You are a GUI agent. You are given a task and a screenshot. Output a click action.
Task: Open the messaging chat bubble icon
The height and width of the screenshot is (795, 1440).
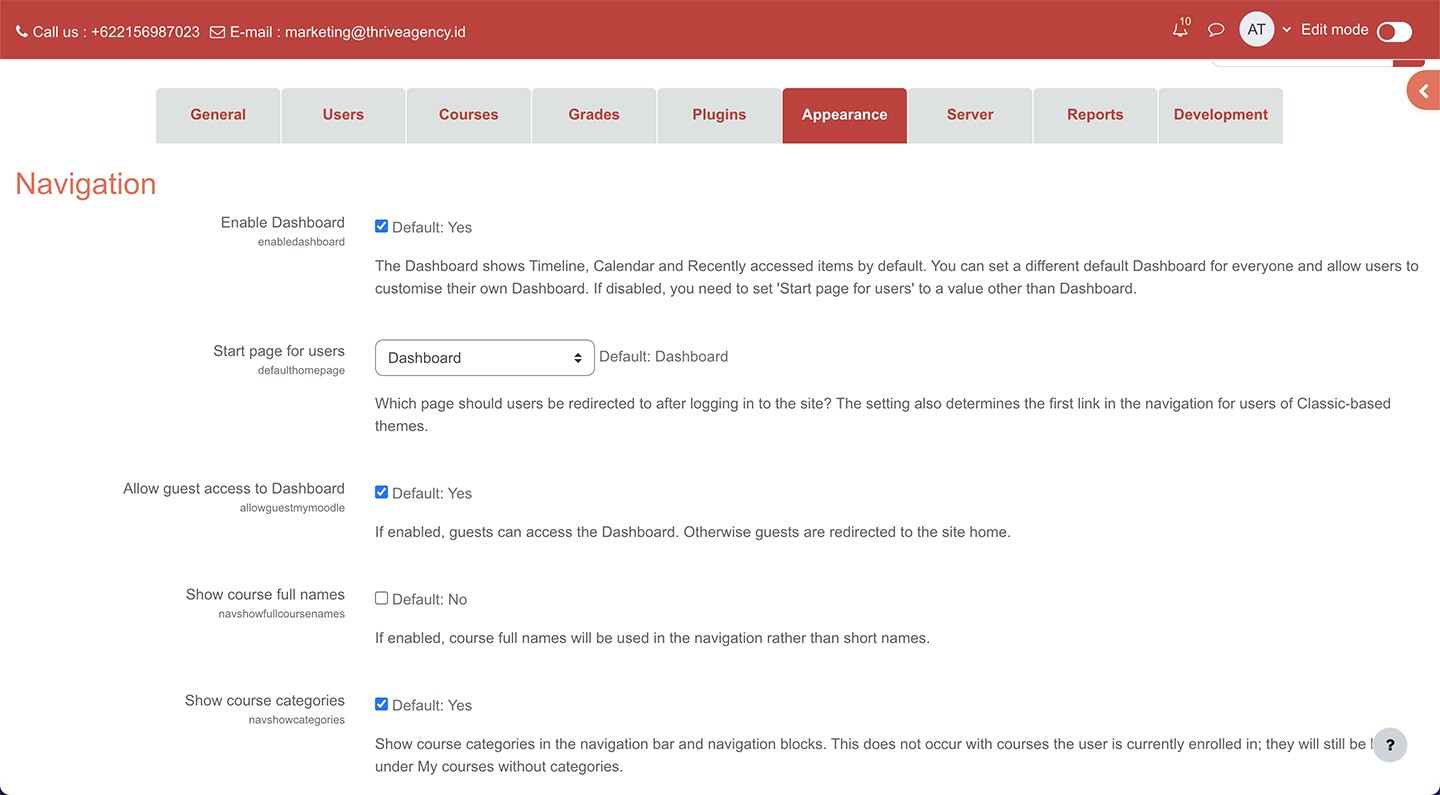pyautogui.click(x=1216, y=30)
